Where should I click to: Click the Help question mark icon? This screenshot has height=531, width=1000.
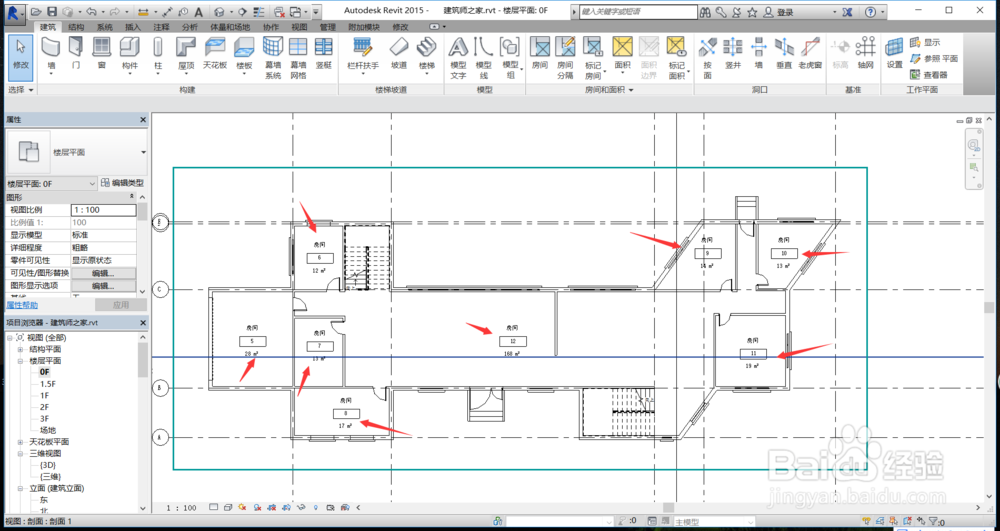pos(871,12)
